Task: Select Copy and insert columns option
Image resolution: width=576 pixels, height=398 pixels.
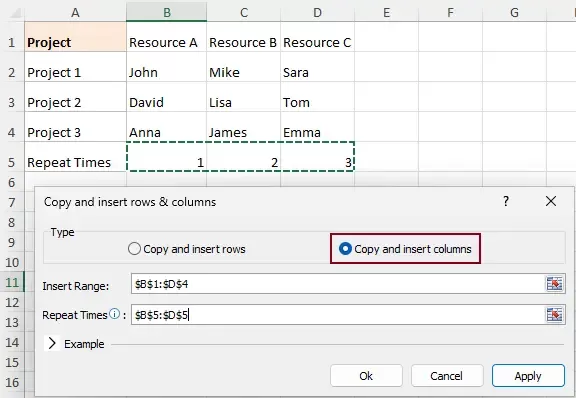Action: (405, 249)
